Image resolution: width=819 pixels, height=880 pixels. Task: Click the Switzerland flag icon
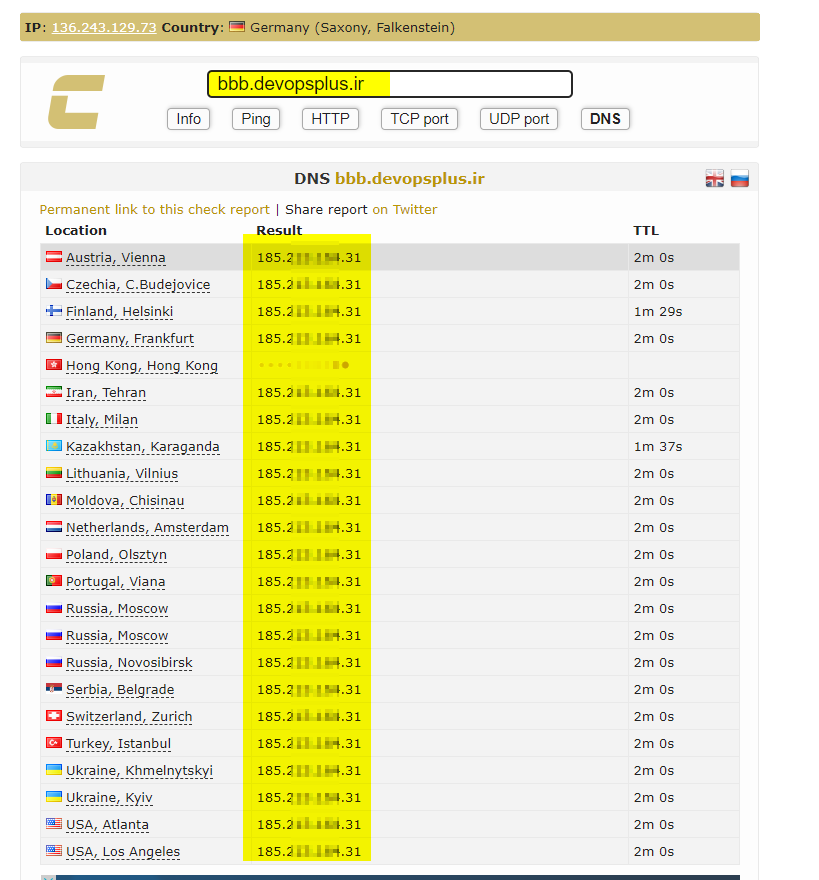(54, 717)
